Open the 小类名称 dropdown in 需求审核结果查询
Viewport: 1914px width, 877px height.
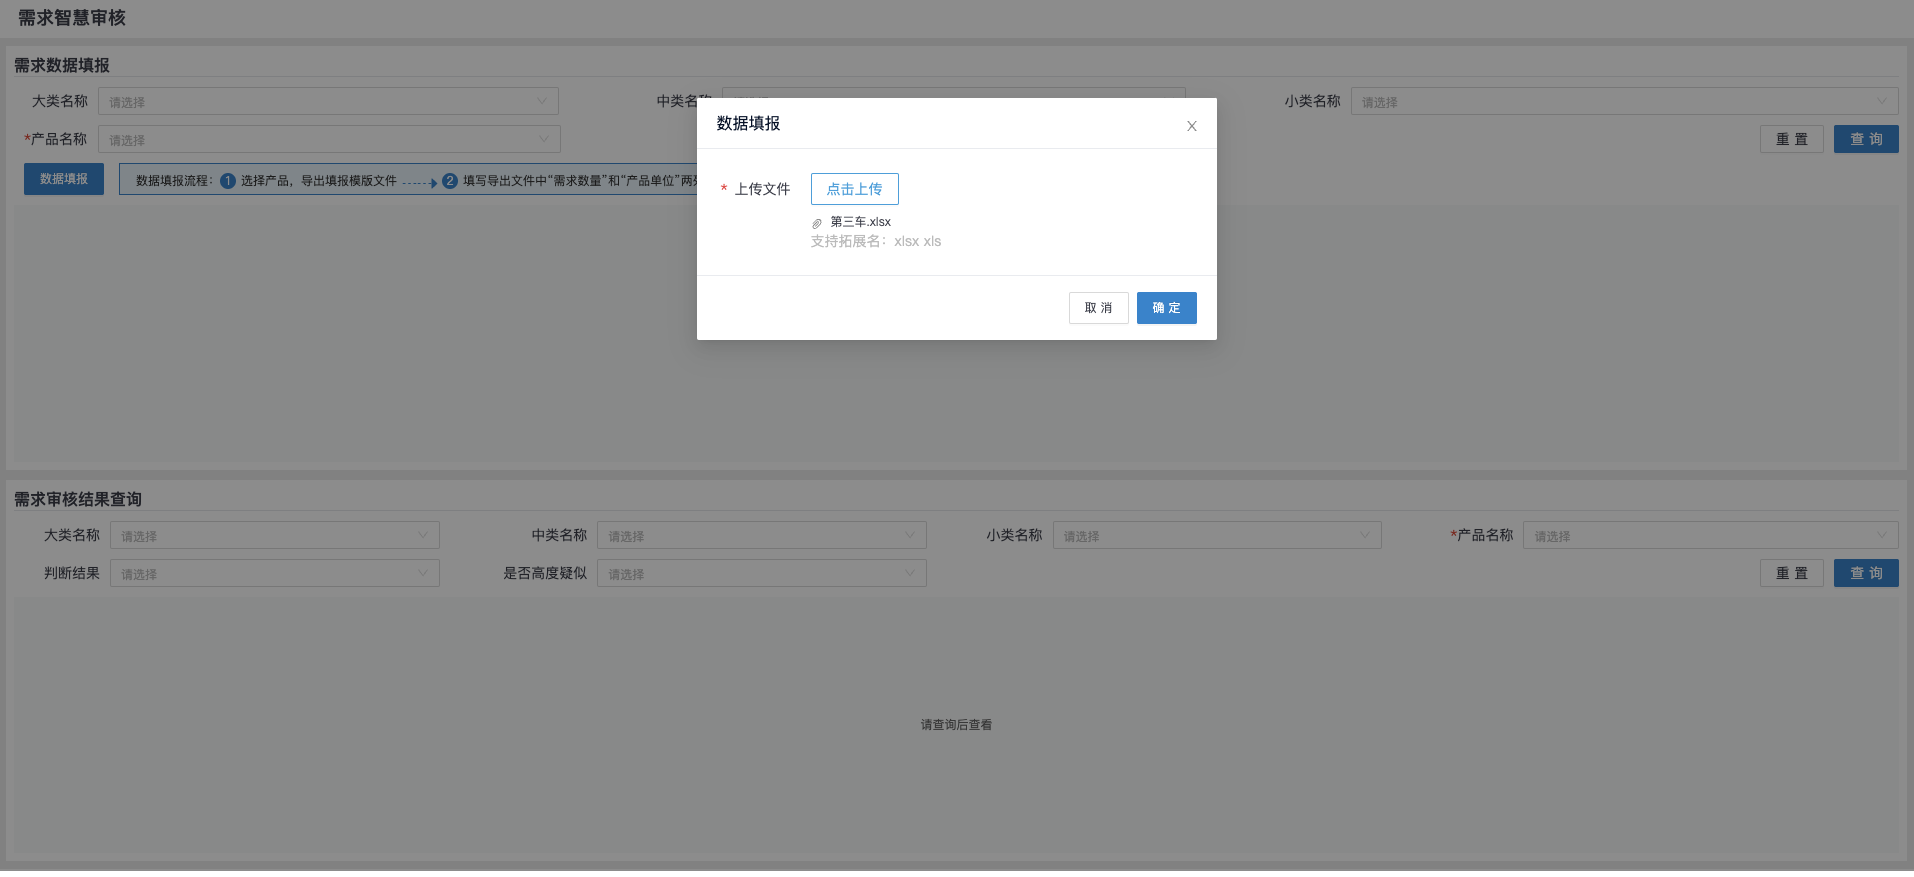pyautogui.click(x=1217, y=535)
